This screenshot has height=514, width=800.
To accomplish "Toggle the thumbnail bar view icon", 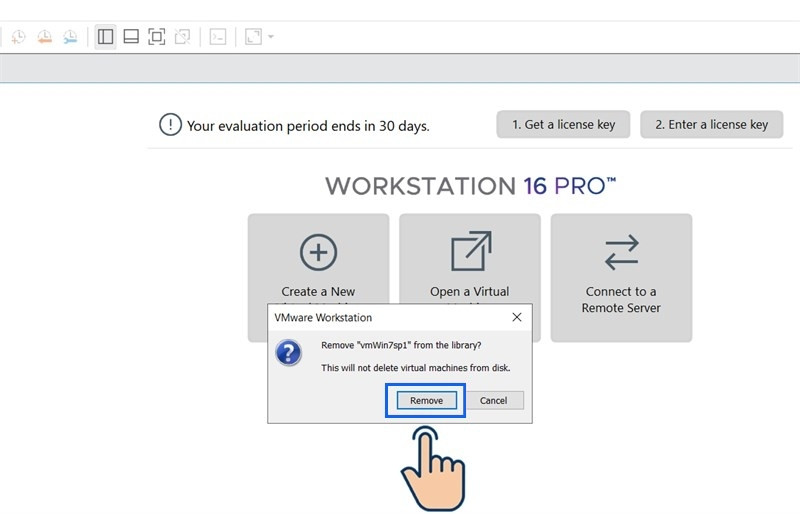I will pyautogui.click(x=131, y=37).
